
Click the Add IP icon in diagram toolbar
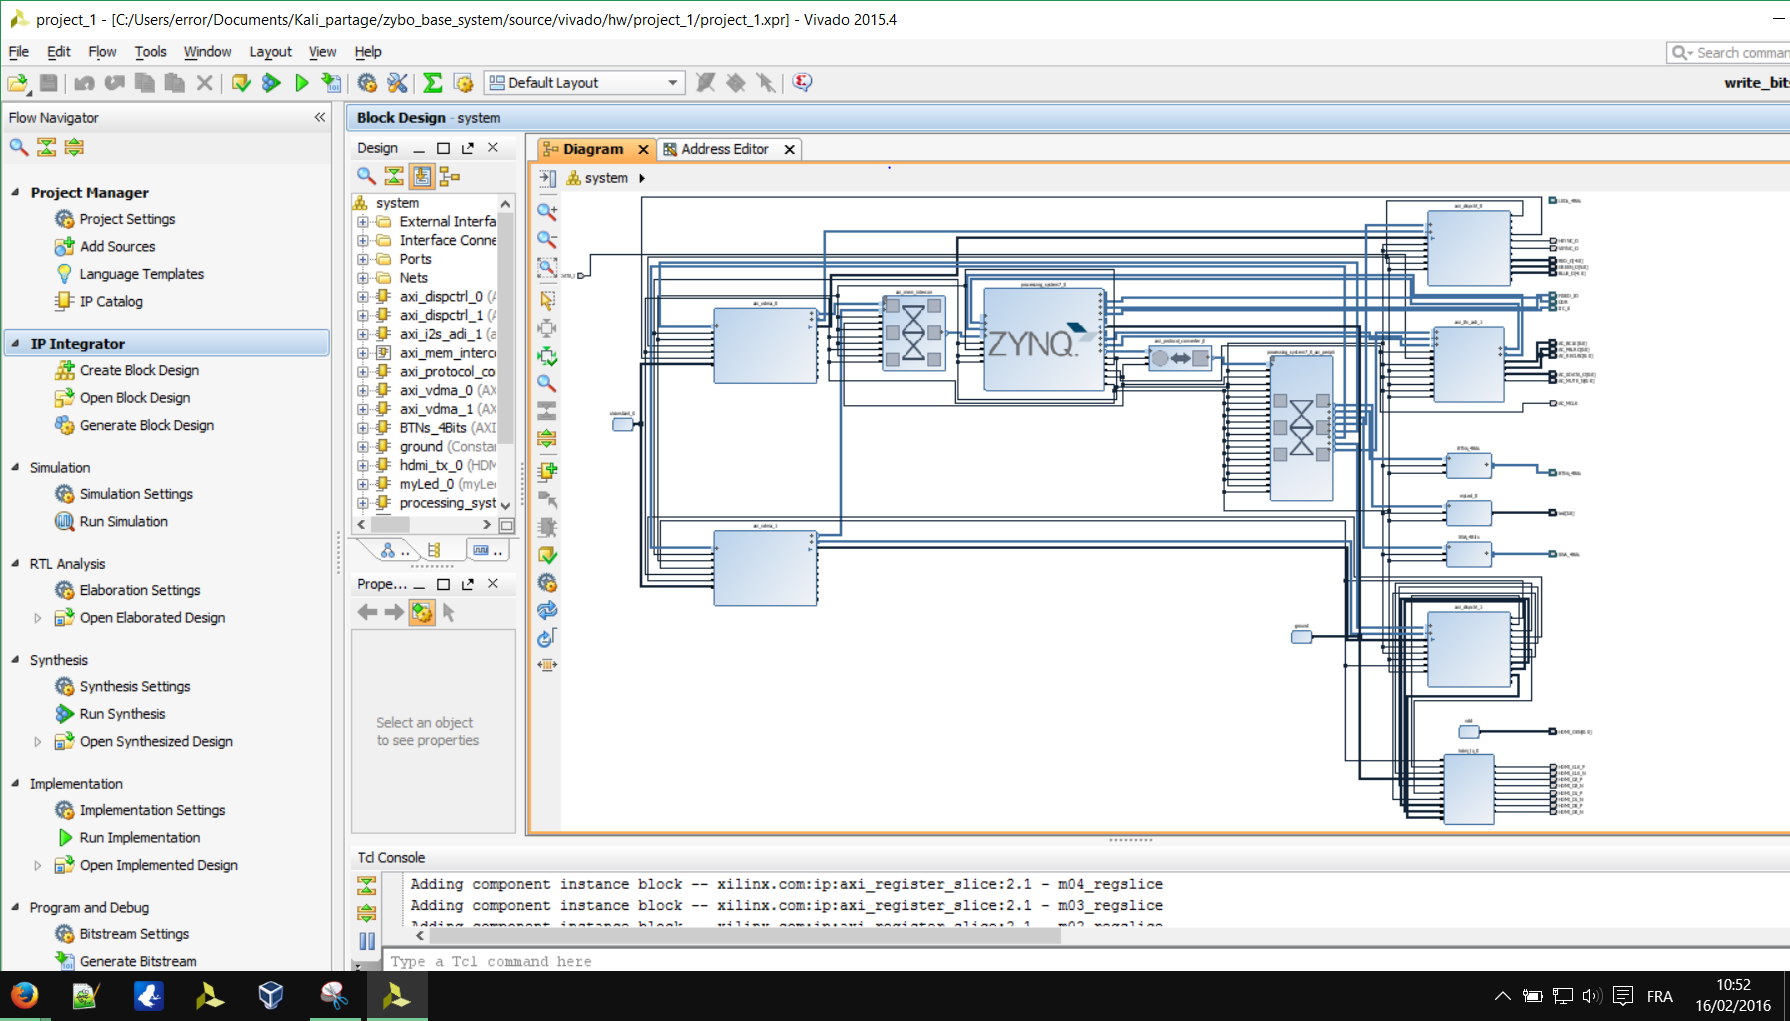click(547, 471)
